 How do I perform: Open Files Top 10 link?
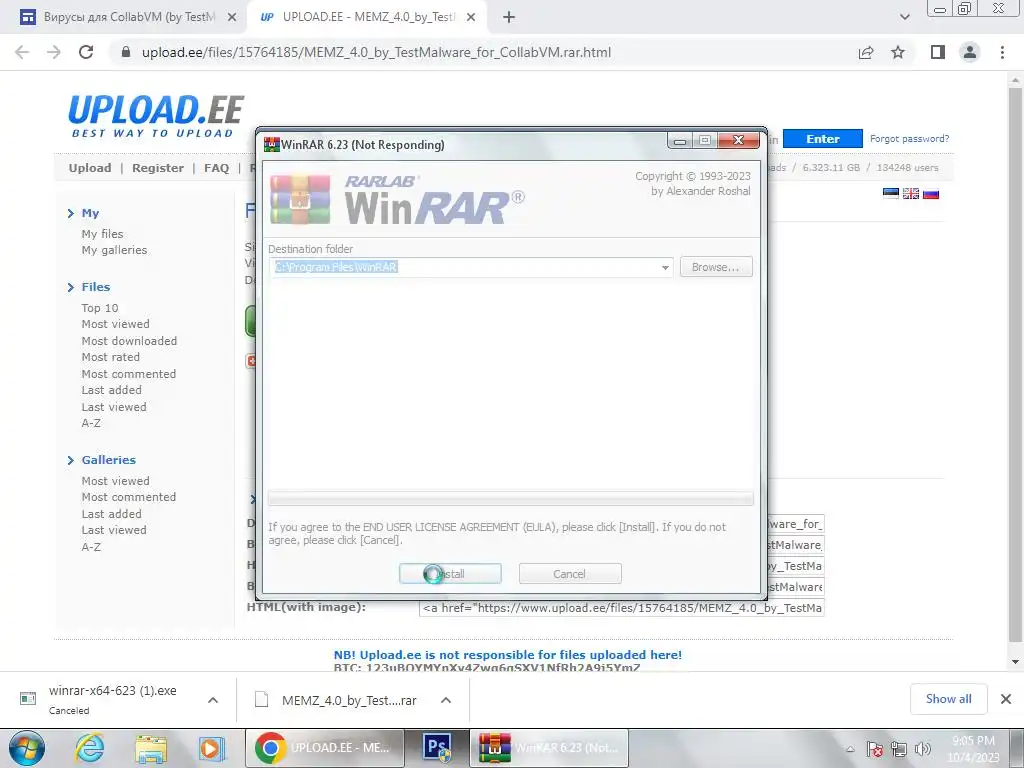[x=100, y=308]
